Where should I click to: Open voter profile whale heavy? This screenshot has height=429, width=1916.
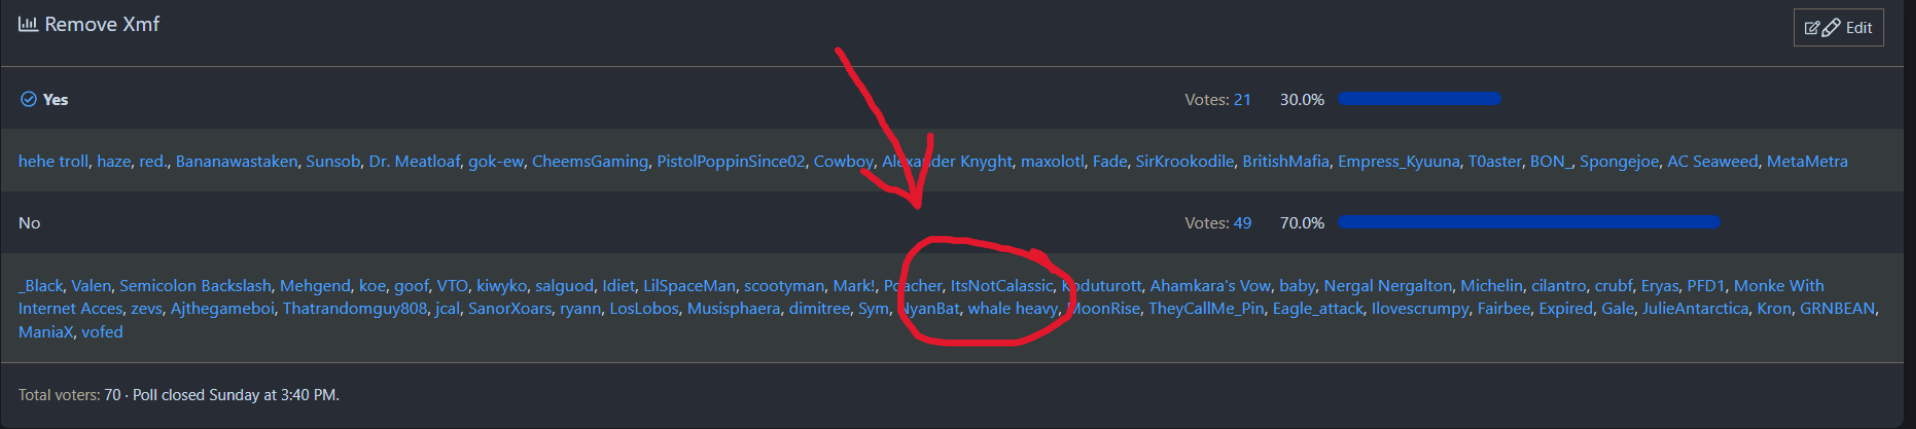pos(1012,309)
